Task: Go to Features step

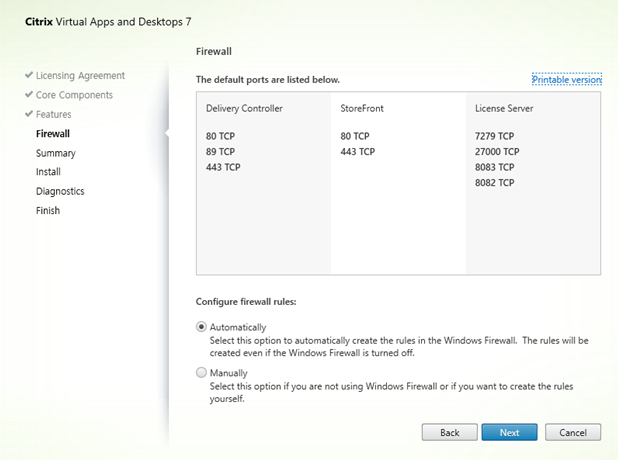Action: (x=54, y=114)
